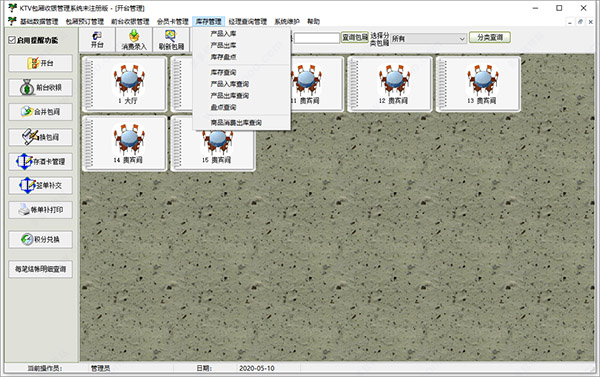Screen dimensions: 600x377
Task: Expand the 选择分类包厢 dropdown showing 所有
Action: pyautogui.click(x=428, y=38)
